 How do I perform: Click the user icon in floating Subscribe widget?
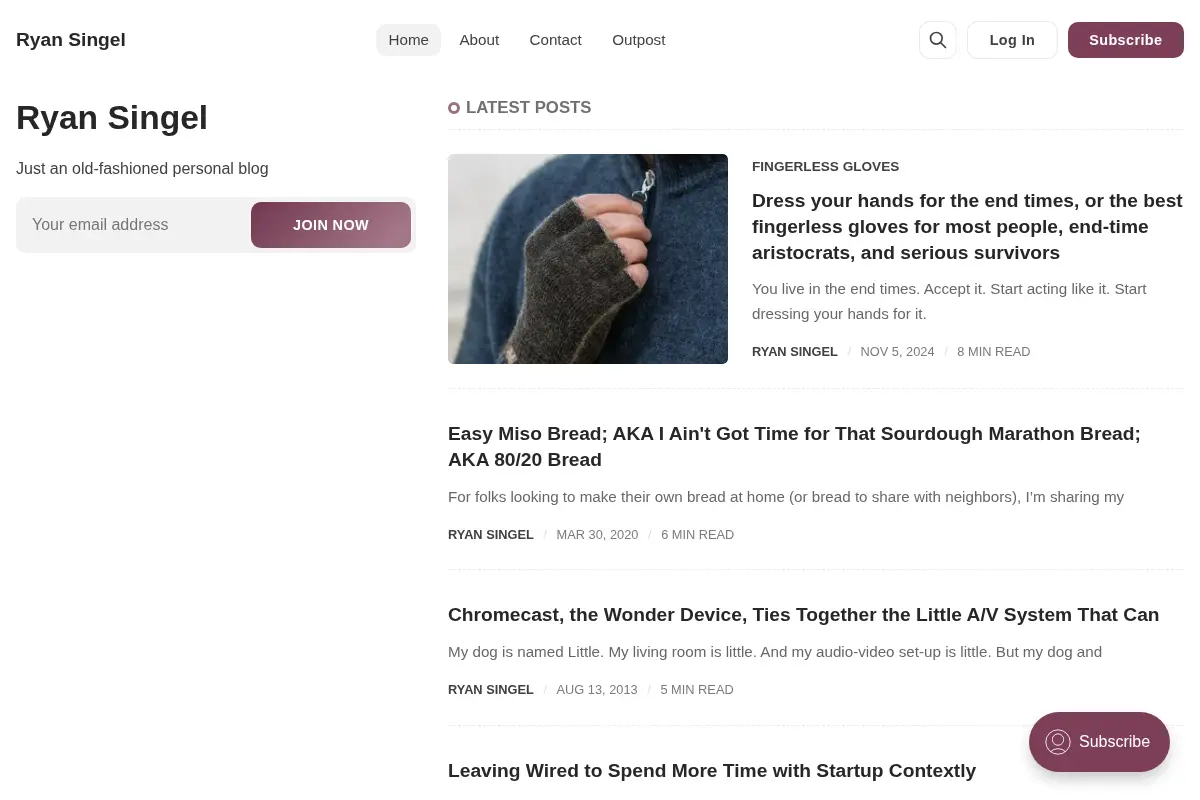tap(1058, 742)
